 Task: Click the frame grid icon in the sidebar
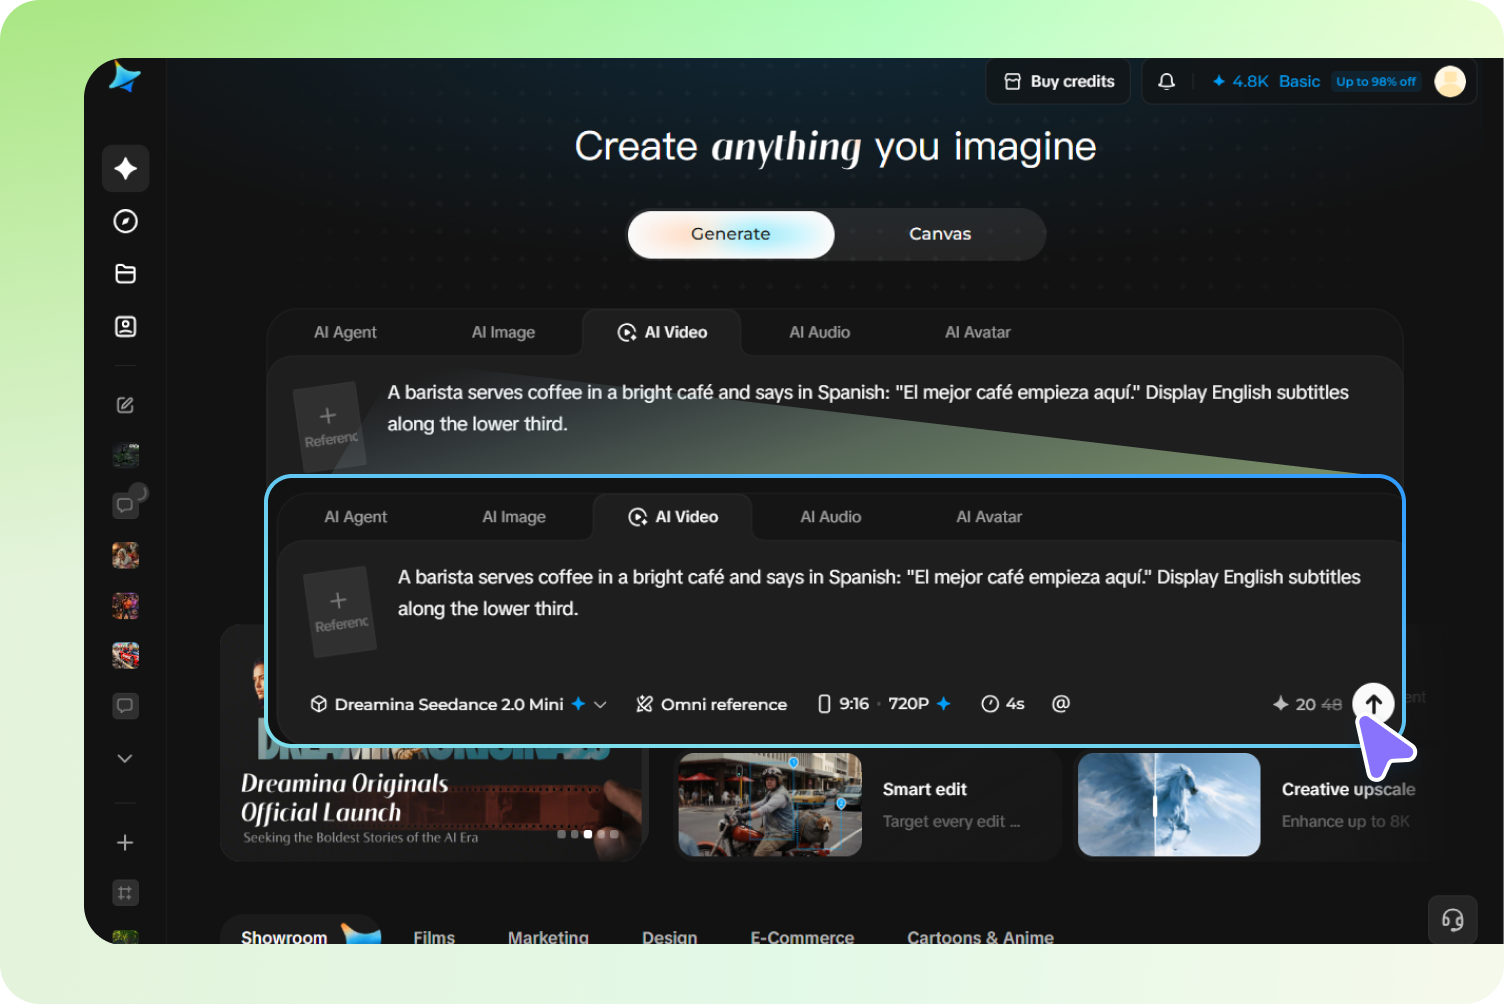125,893
